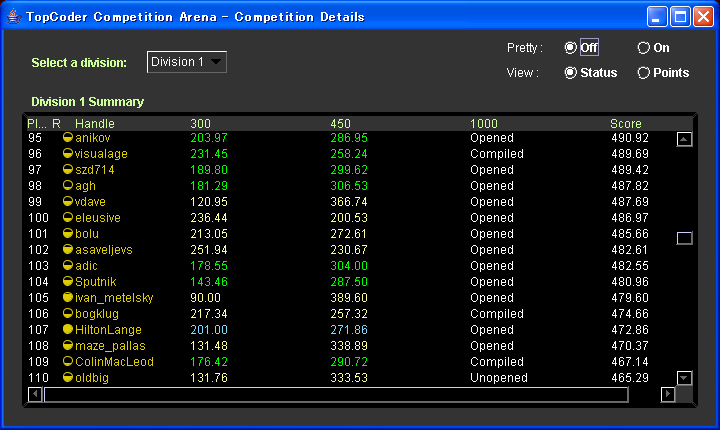Click ivan_metelsky's rating icon

(x=68, y=297)
